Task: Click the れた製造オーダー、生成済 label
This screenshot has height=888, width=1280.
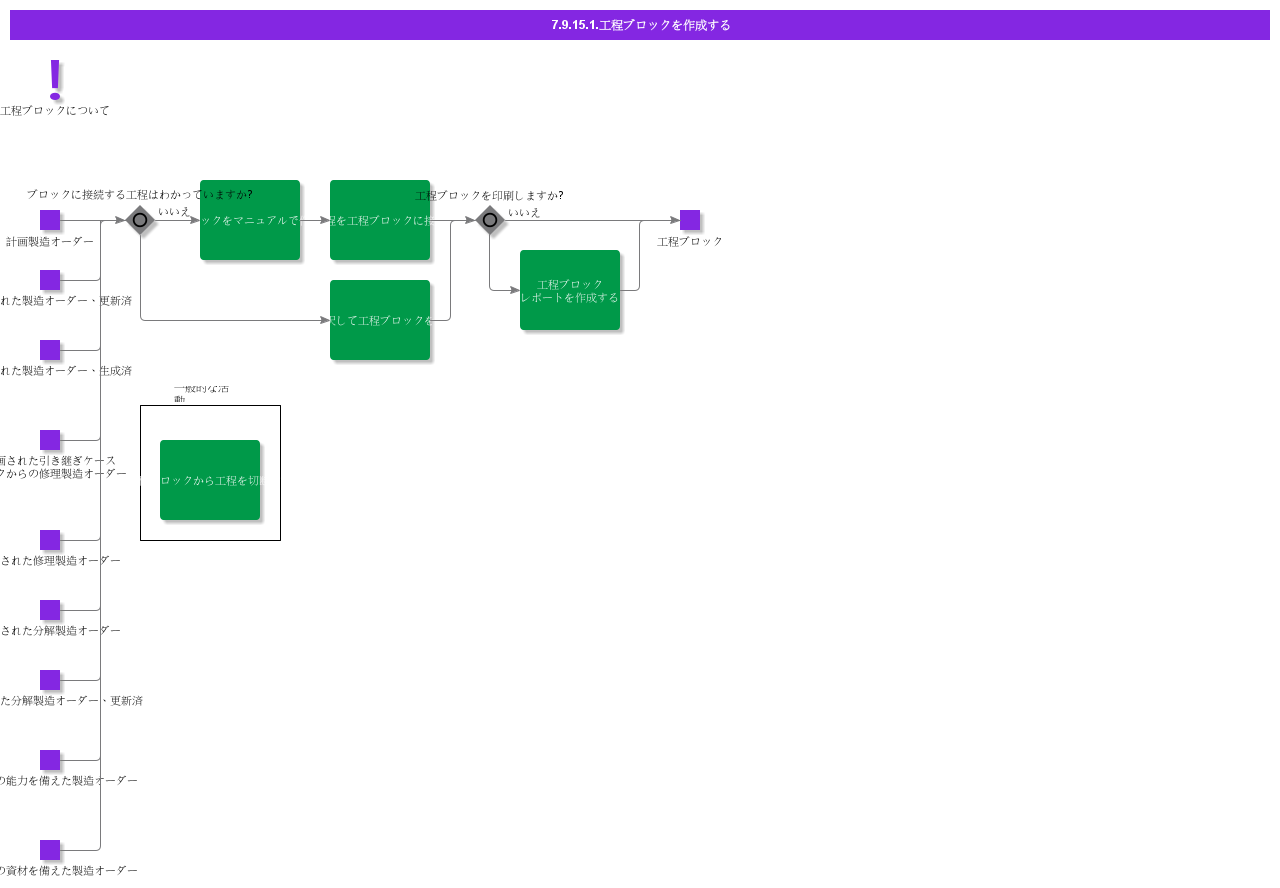Action: 66,371
